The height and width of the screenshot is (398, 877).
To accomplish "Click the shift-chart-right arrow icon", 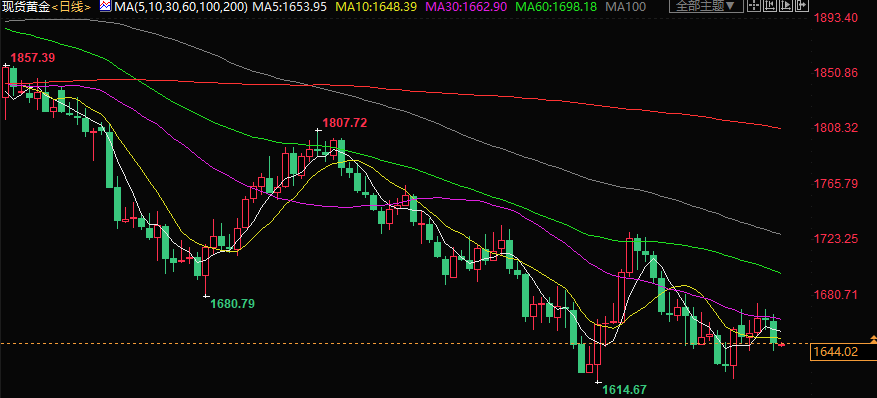I will pyautogui.click(x=802, y=6).
